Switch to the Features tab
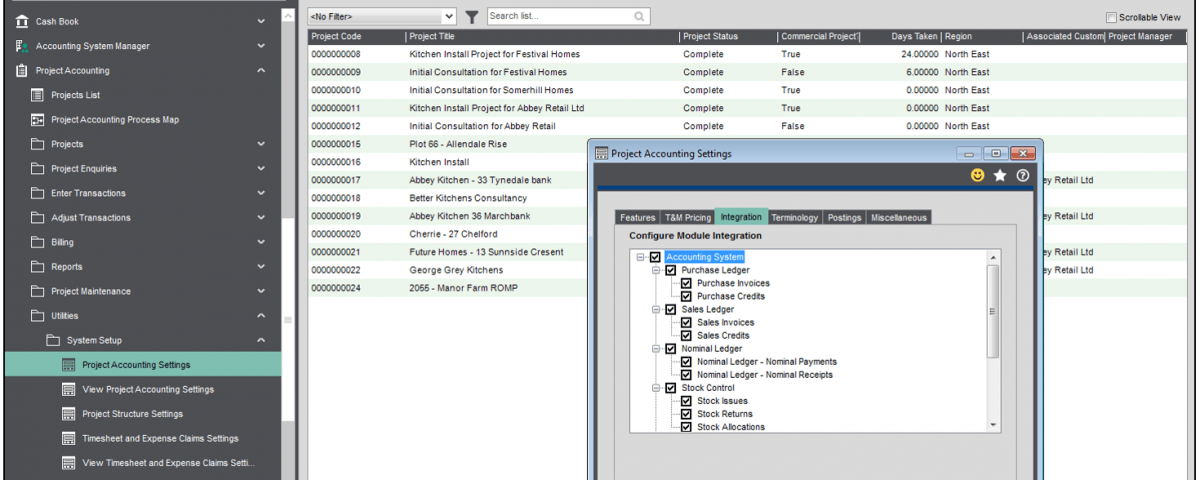The image size is (1200, 480). coord(637,217)
